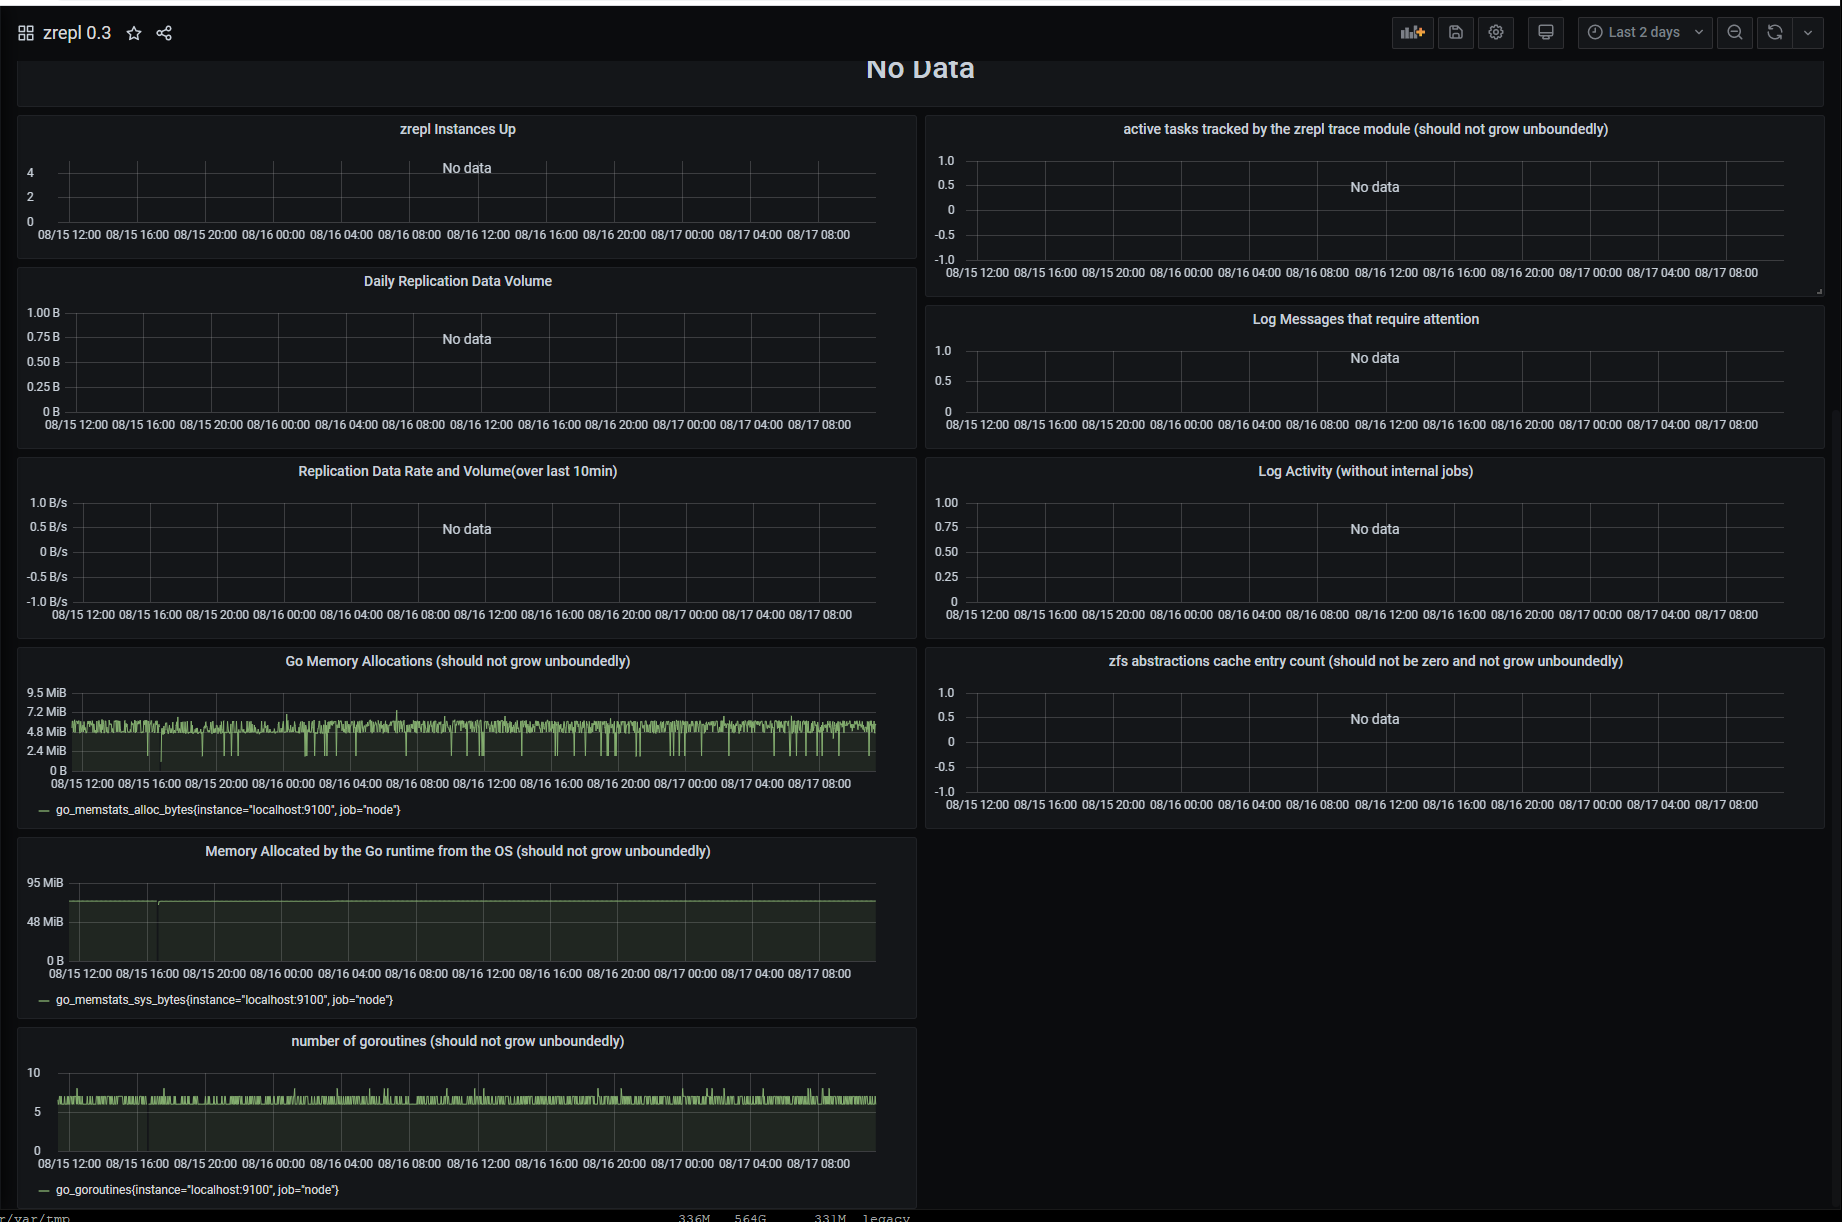Share the zrepl dashboard via the share icon
This screenshot has height=1222, width=1842.
tap(163, 33)
